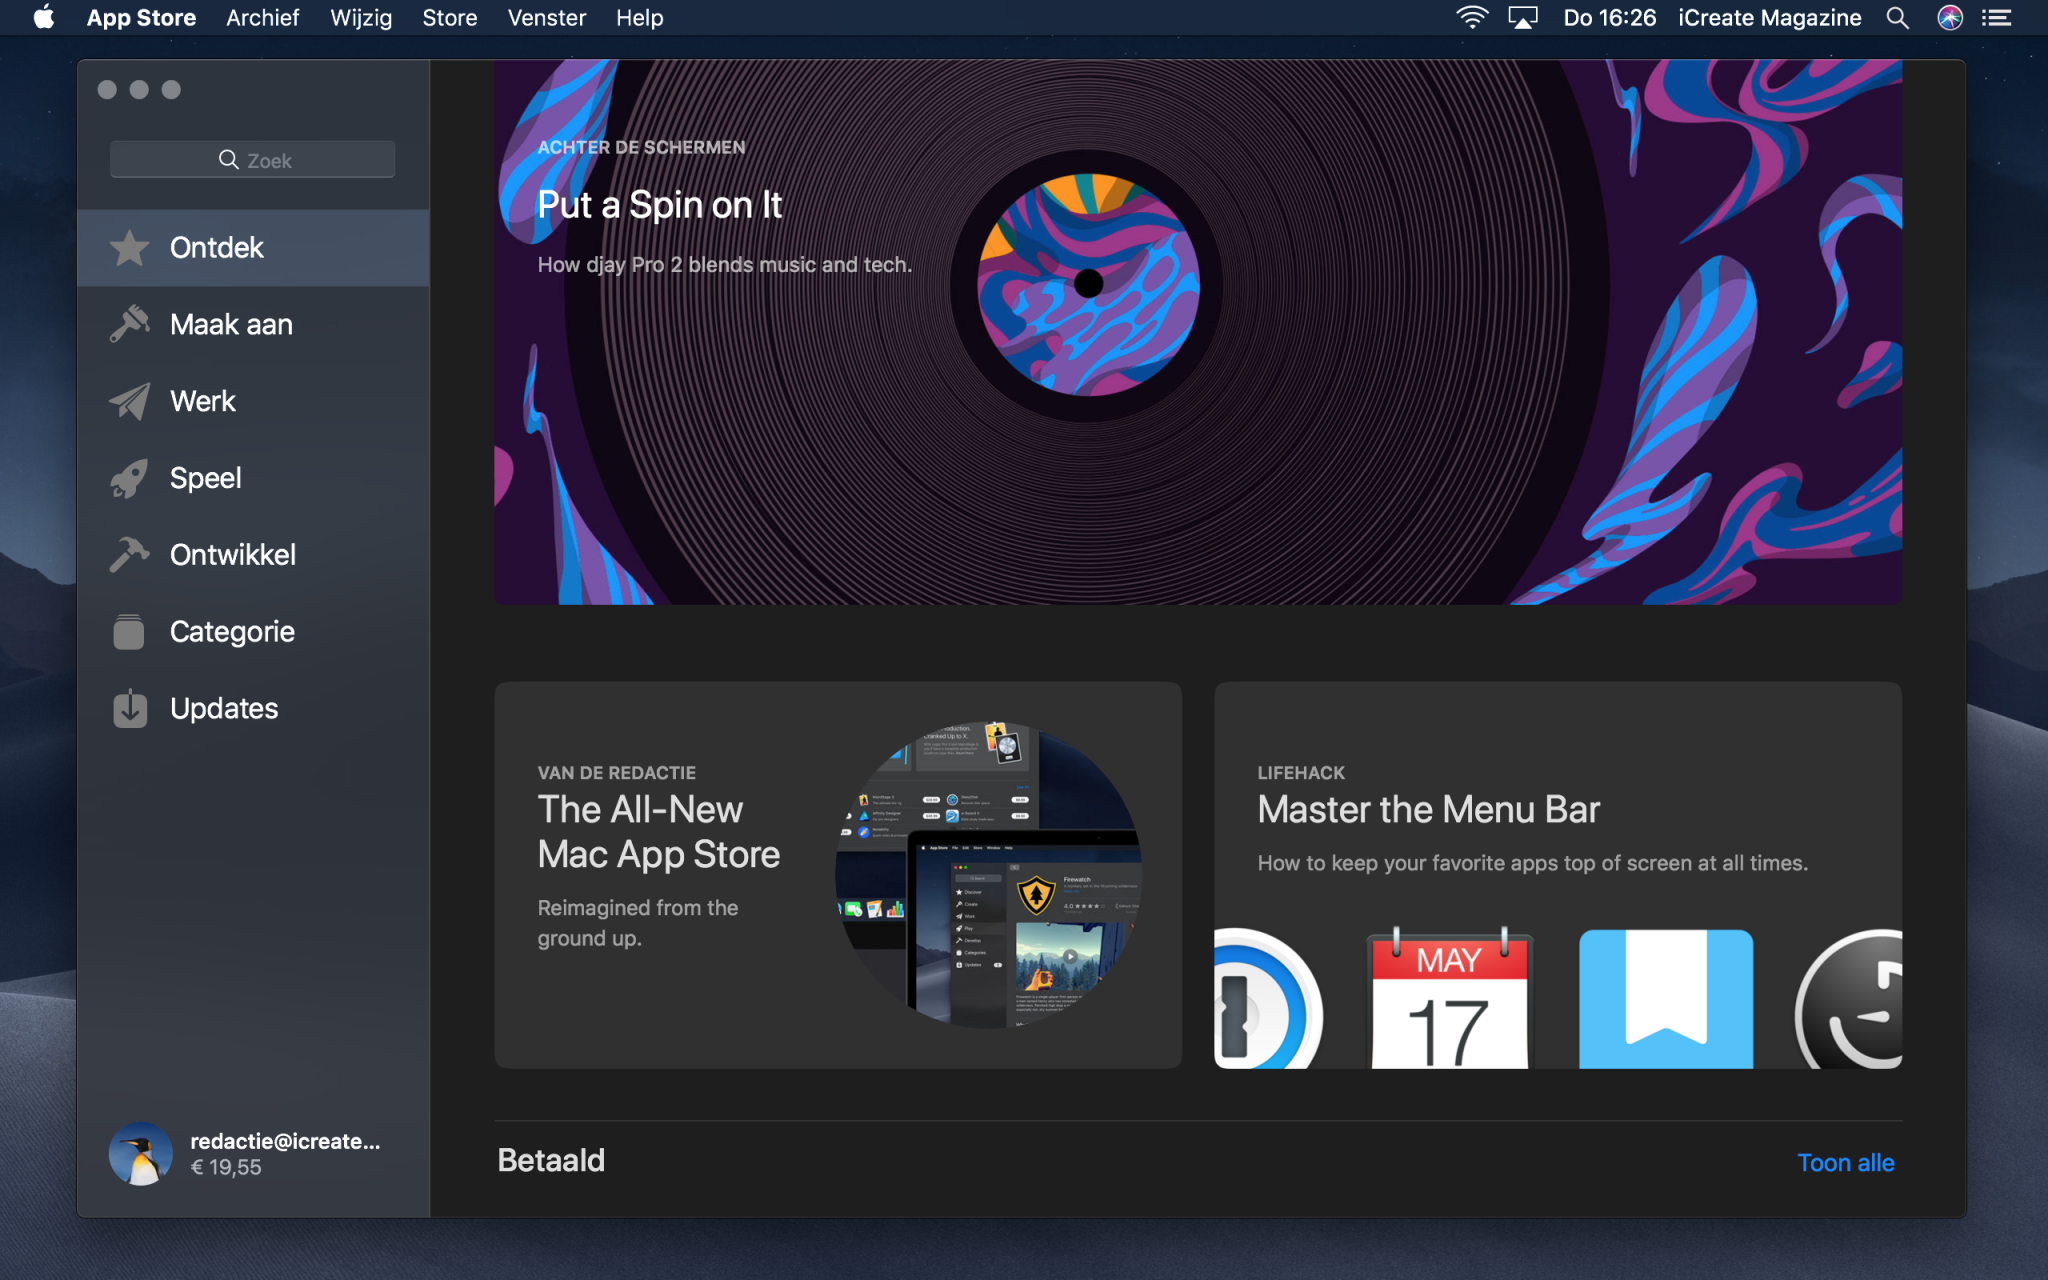Open Spotlight search magnifier in menu bar
This screenshot has height=1280, width=2048.
click(1897, 18)
